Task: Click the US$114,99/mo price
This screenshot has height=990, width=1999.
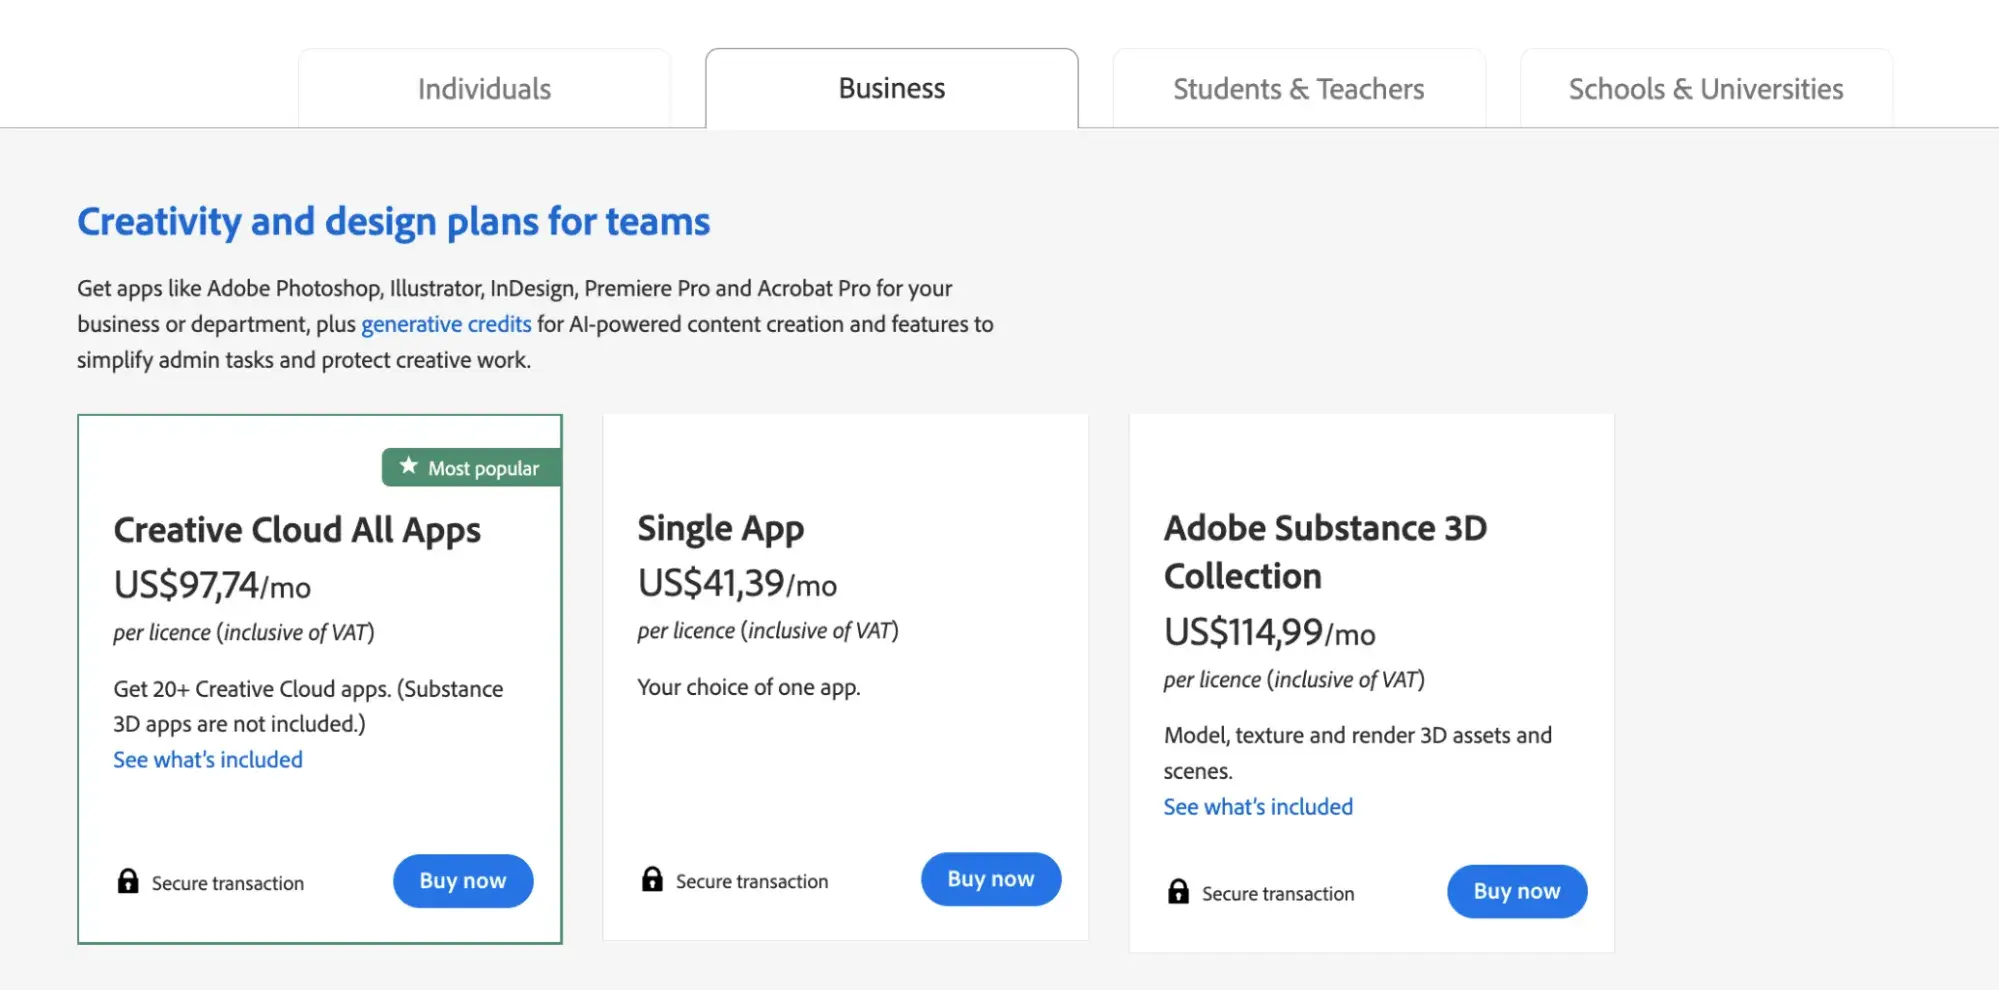Action: (1269, 632)
